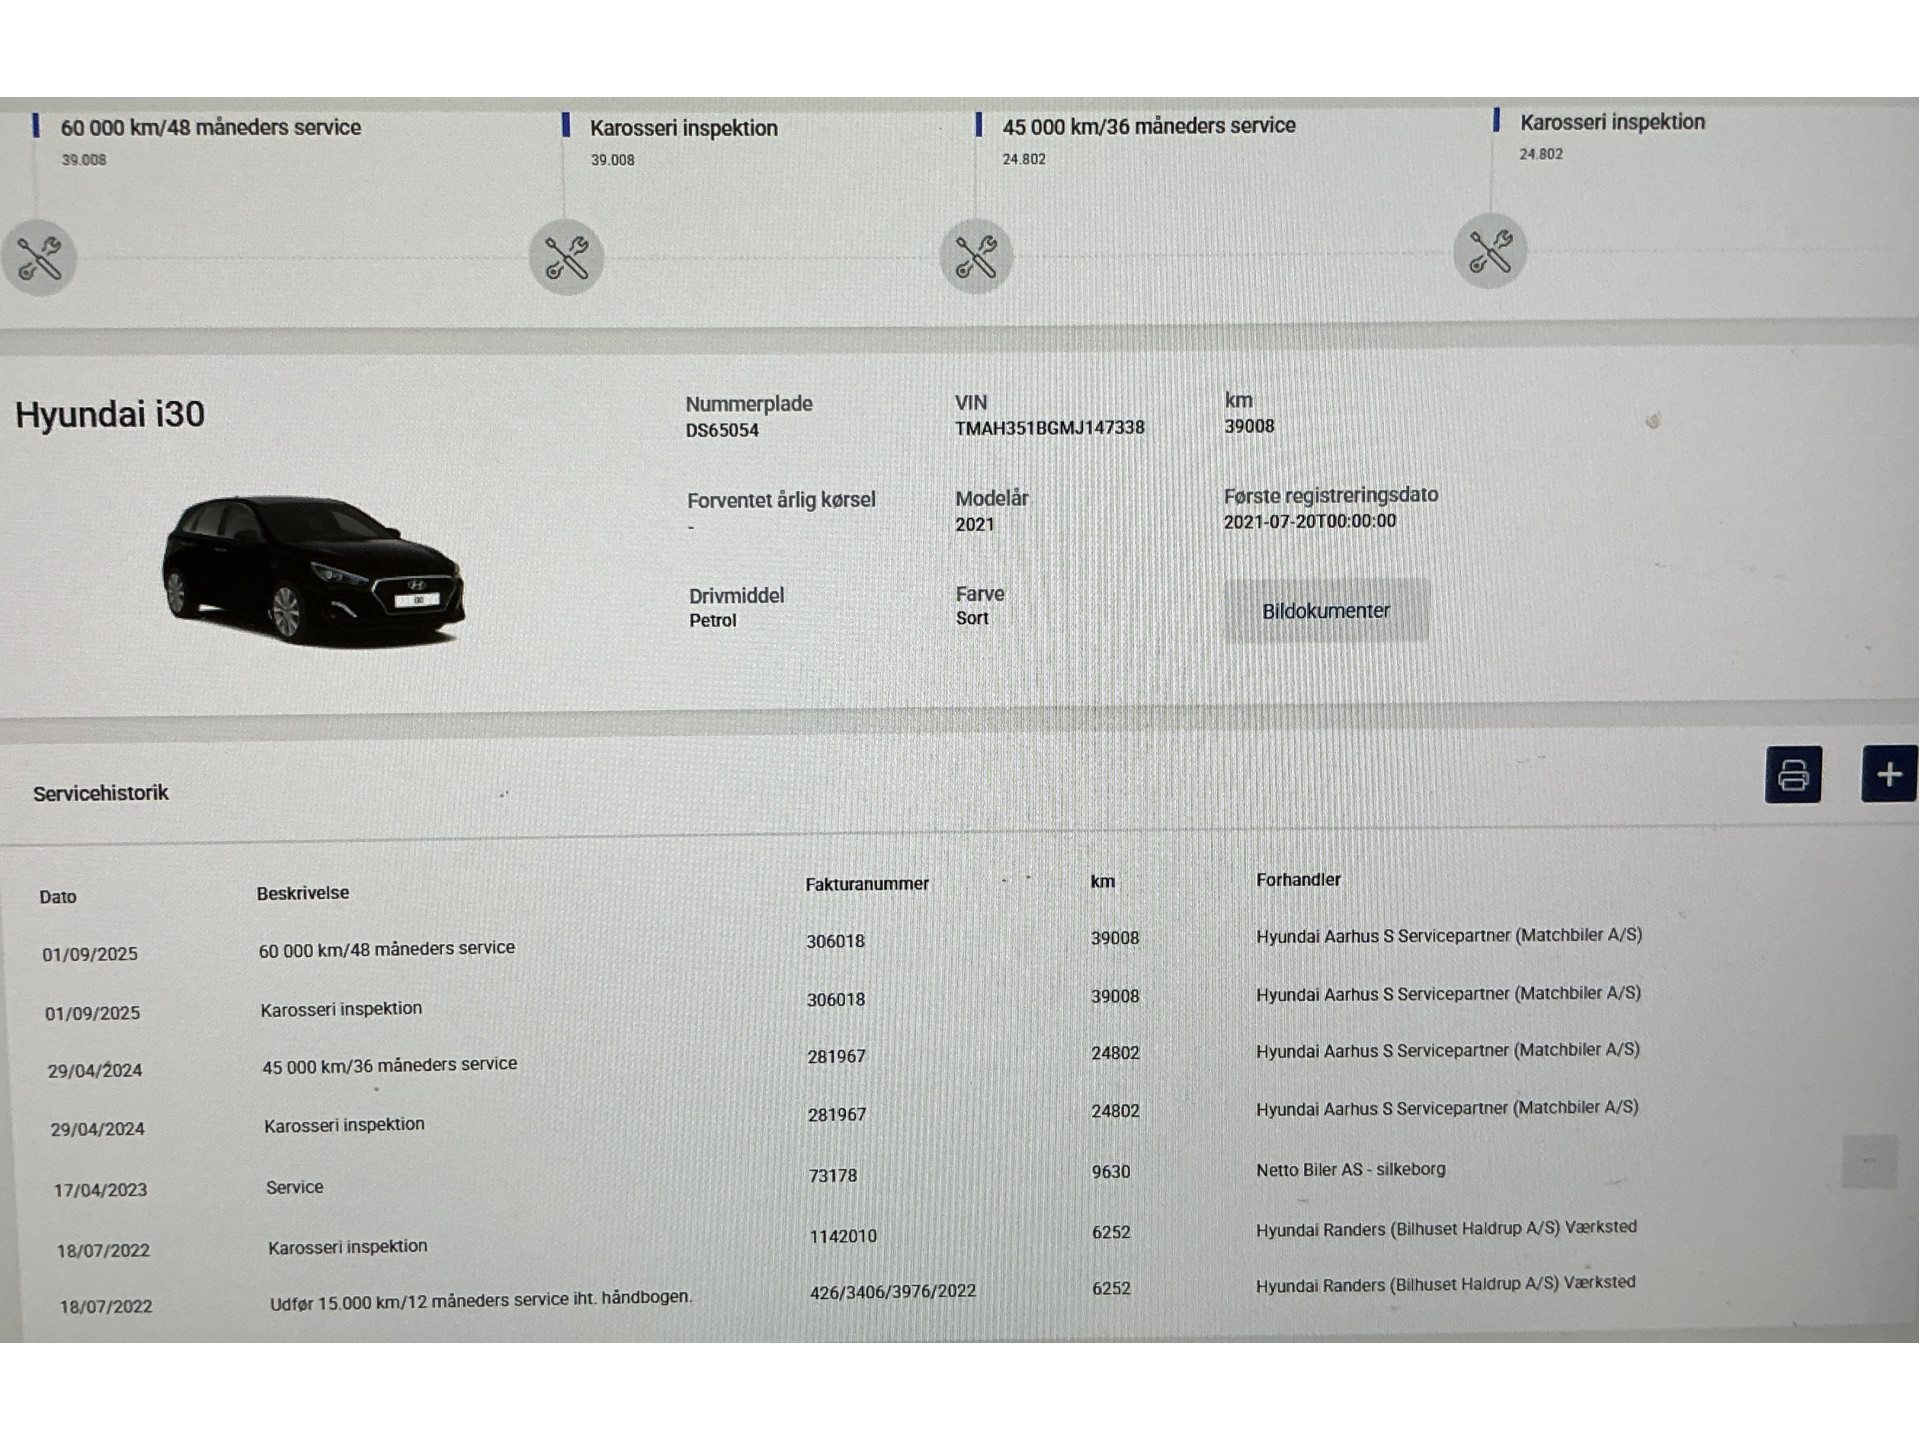Click the Beskrivelse column header
Image resolution: width=1920 pixels, height=1440 pixels.
pyautogui.click(x=303, y=893)
